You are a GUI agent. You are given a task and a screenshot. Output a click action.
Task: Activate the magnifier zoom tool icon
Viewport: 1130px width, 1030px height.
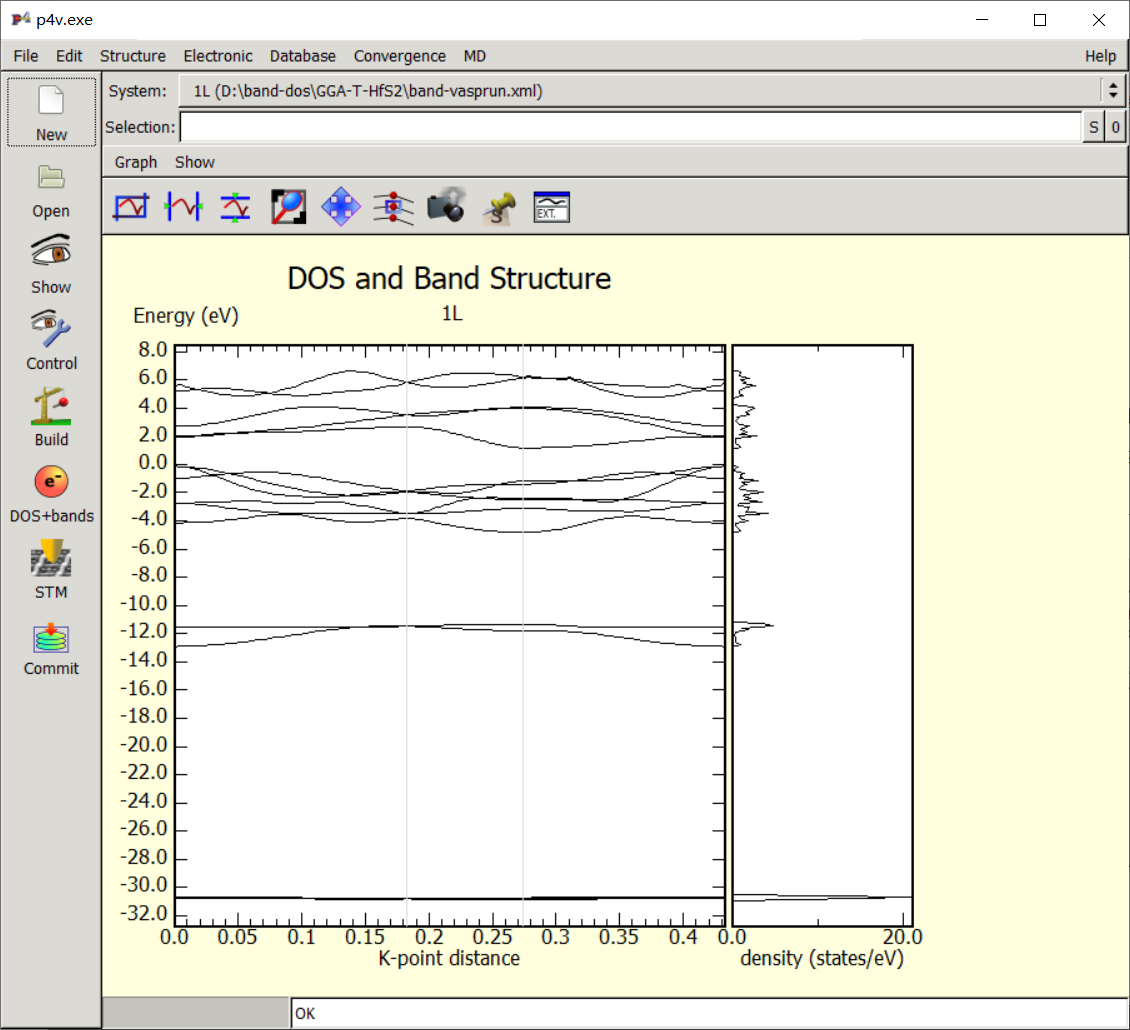click(288, 208)
